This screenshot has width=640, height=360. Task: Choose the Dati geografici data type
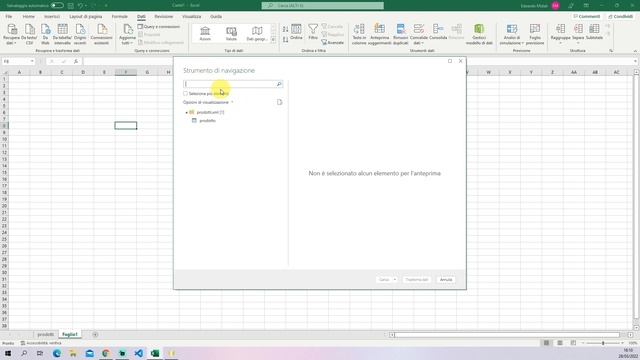257,33
